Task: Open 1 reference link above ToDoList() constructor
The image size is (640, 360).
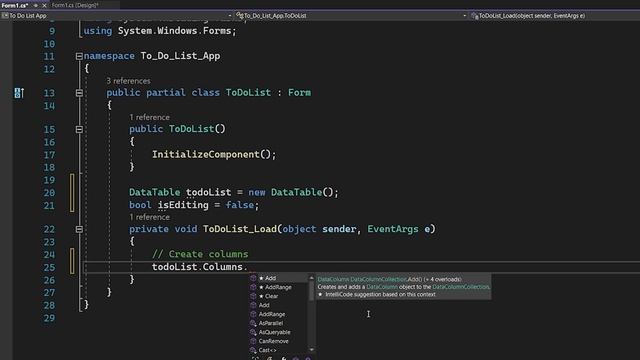Action: (x=149, y=118)
